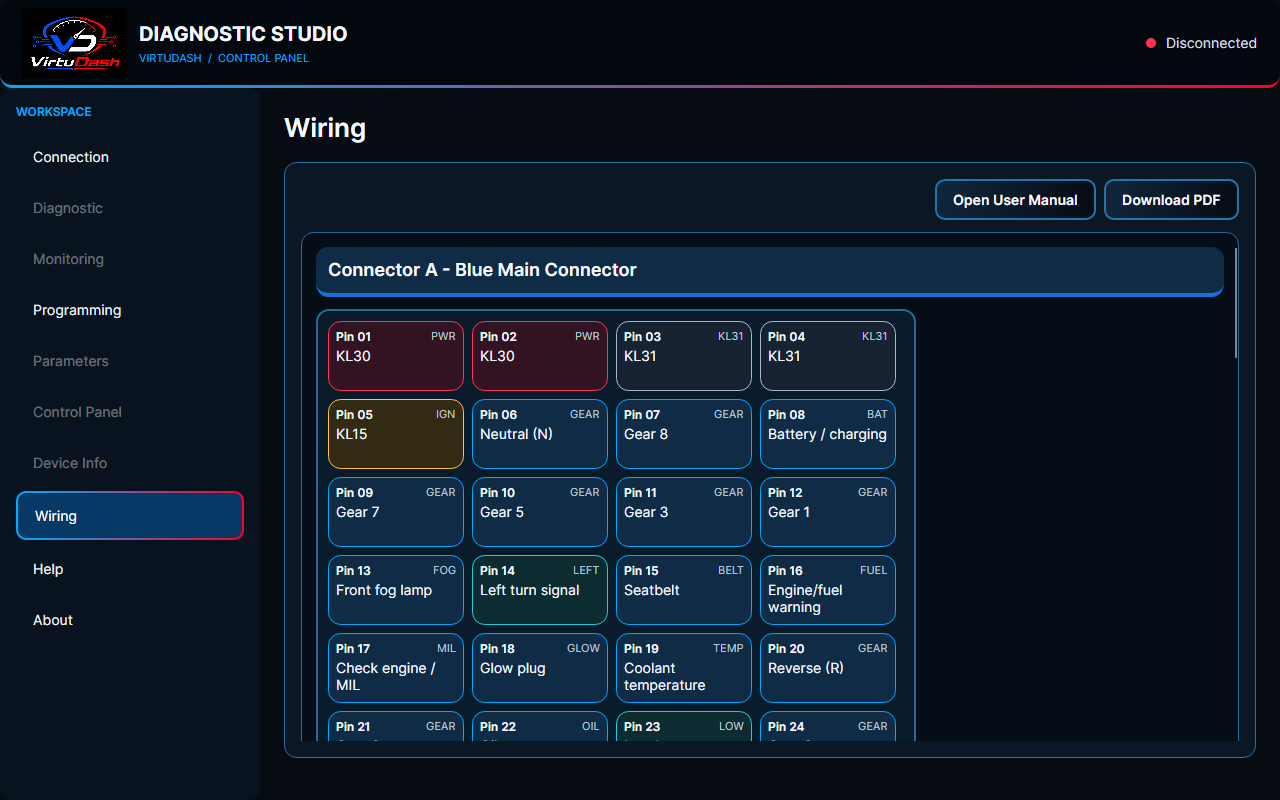Image resolution: width=1280 pixels, height=800 pixels.
Task: Select the Pin 04 KL31 card
Action: pos(828,356)
